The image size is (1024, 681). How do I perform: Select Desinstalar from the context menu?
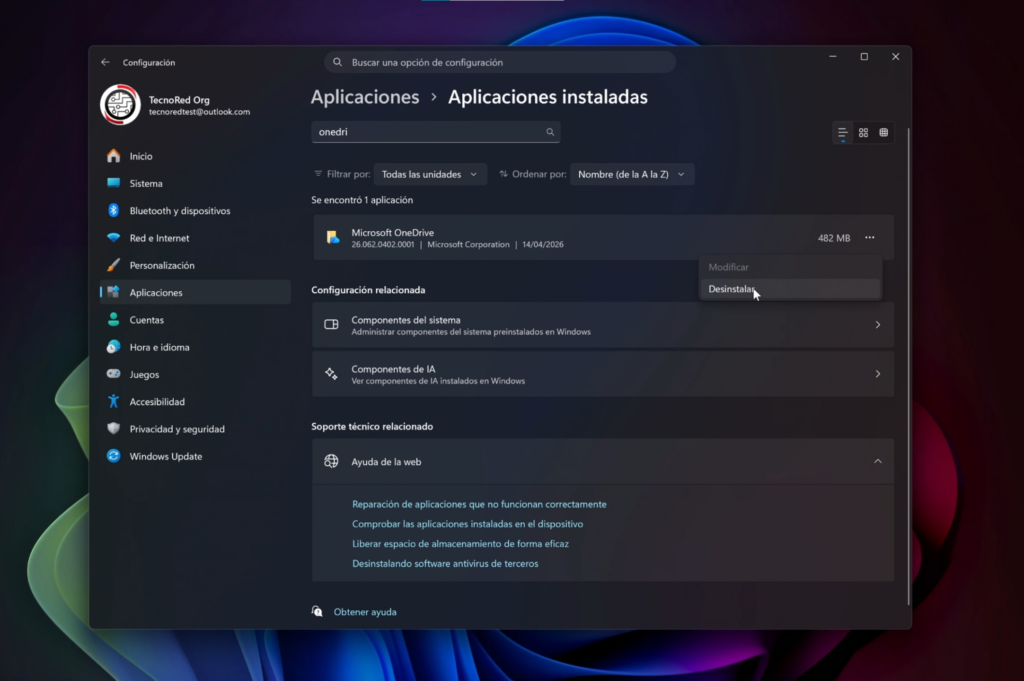tap(731, 289)
